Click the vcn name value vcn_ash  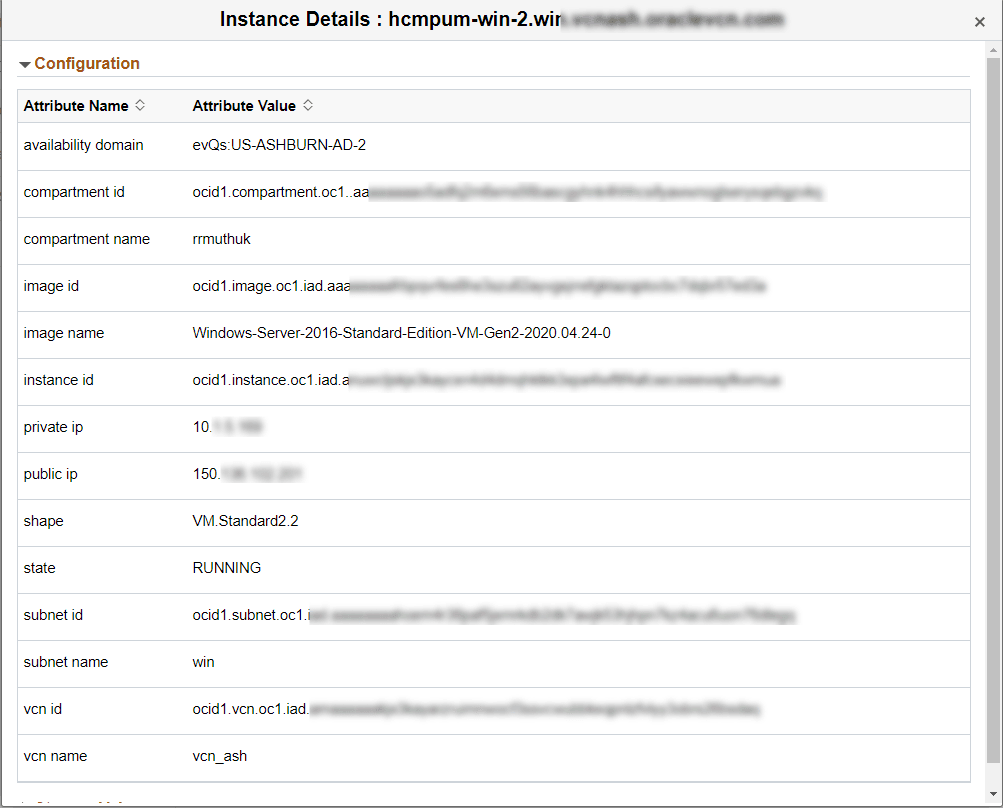coord(219,756)
